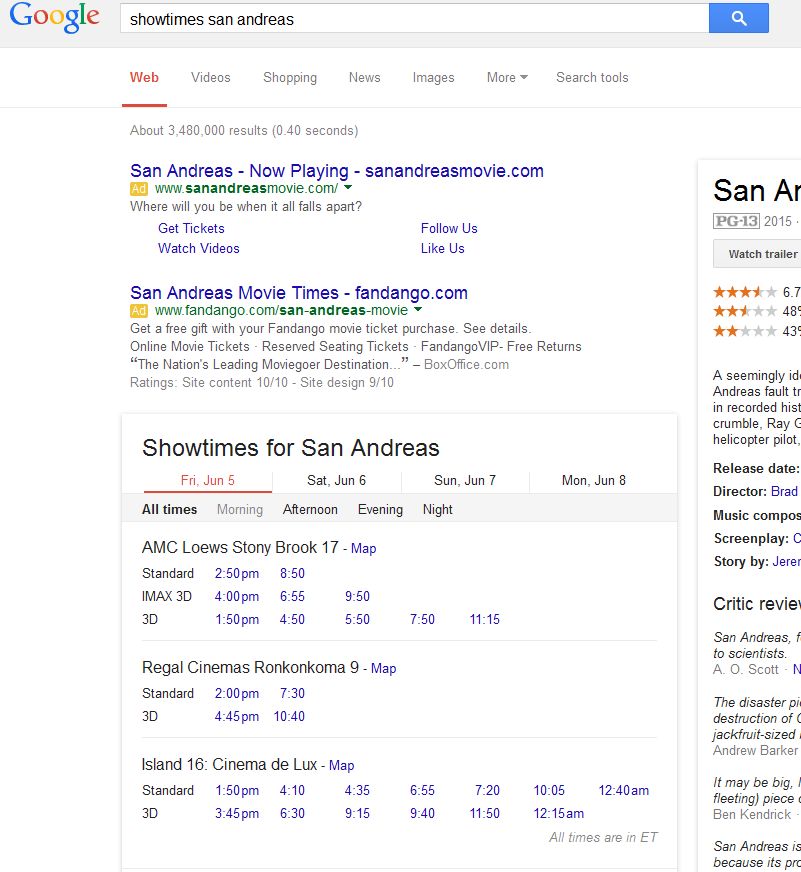Pick the 7:30 Standard showtime at Regal

292,693
